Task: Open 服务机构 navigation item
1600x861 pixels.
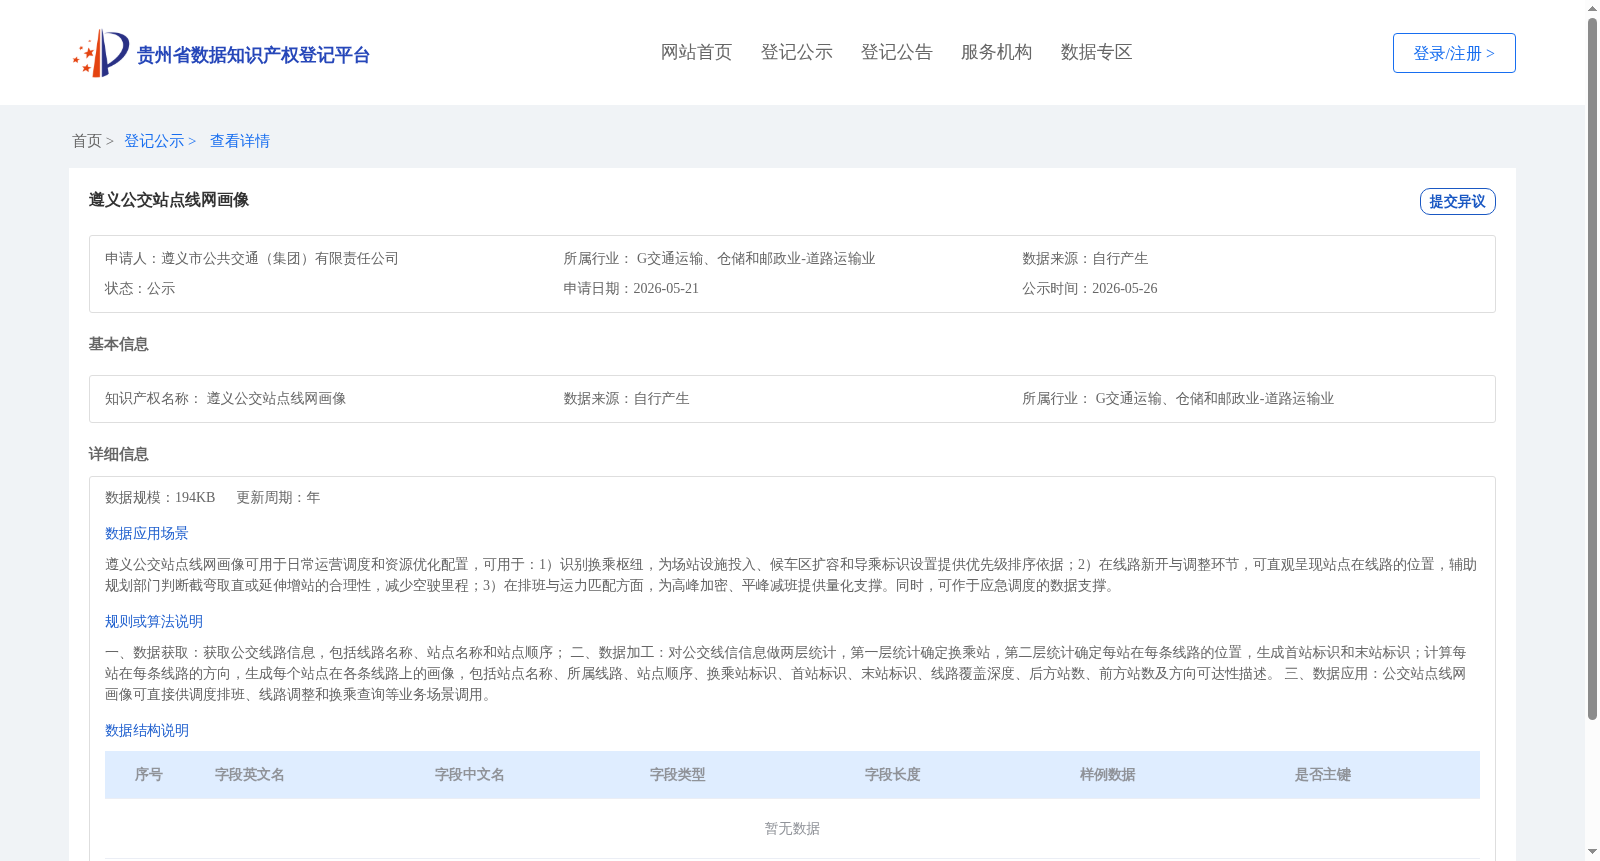Action: [996, 52]
